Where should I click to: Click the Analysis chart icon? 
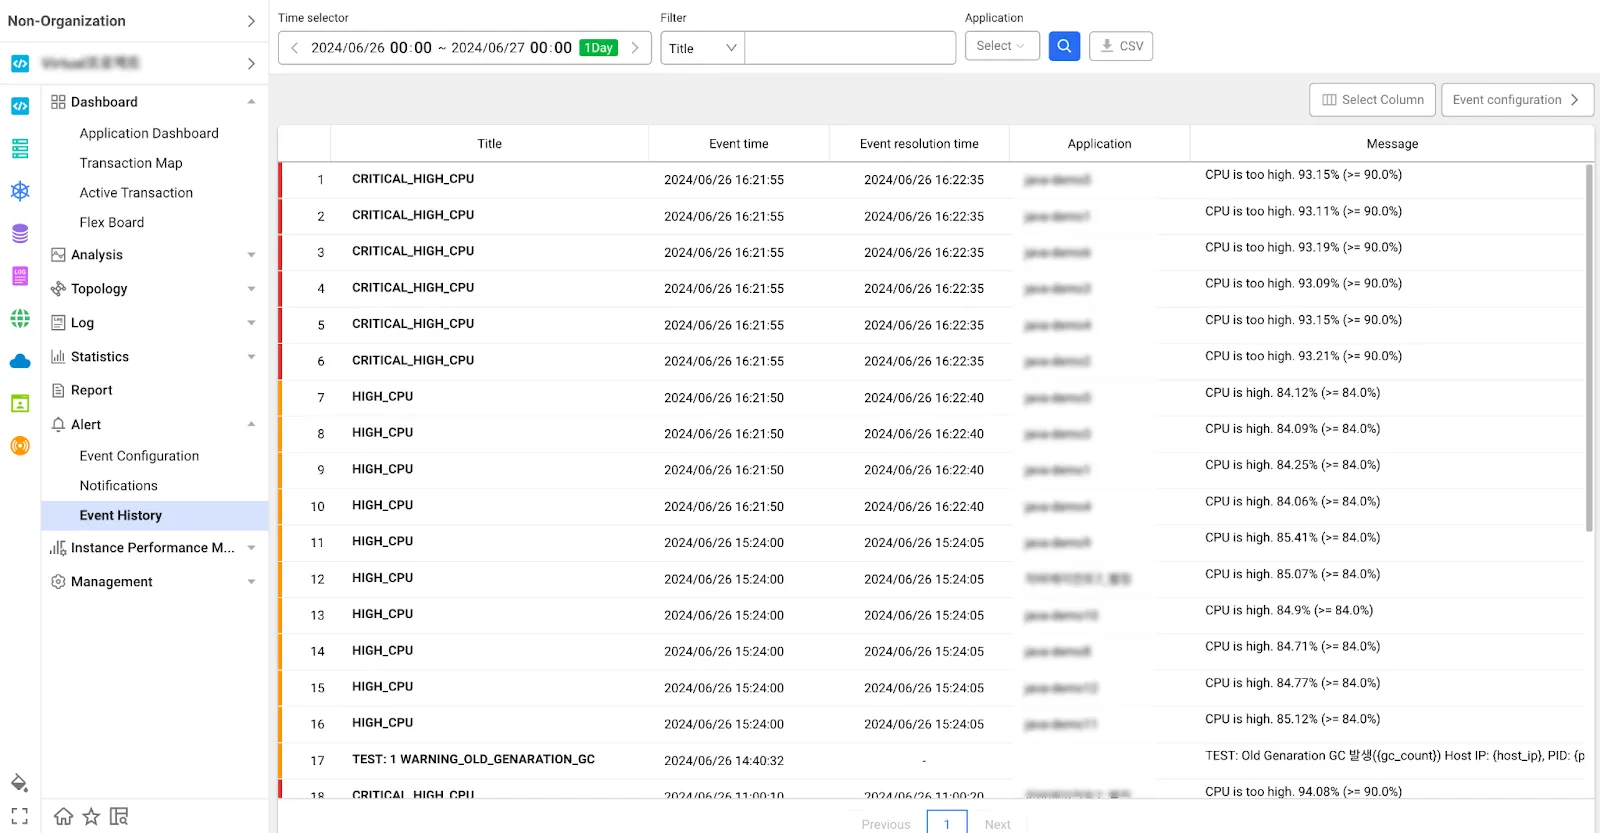click(58, 255)
